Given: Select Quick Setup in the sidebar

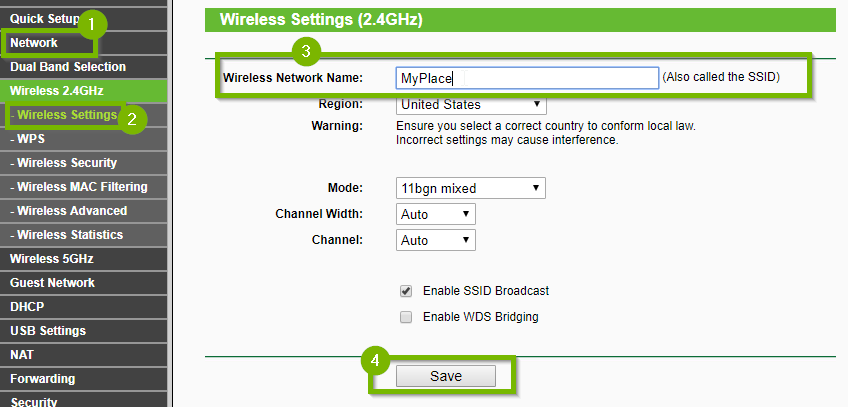Looking at the screenshot, I should (84, 18).
